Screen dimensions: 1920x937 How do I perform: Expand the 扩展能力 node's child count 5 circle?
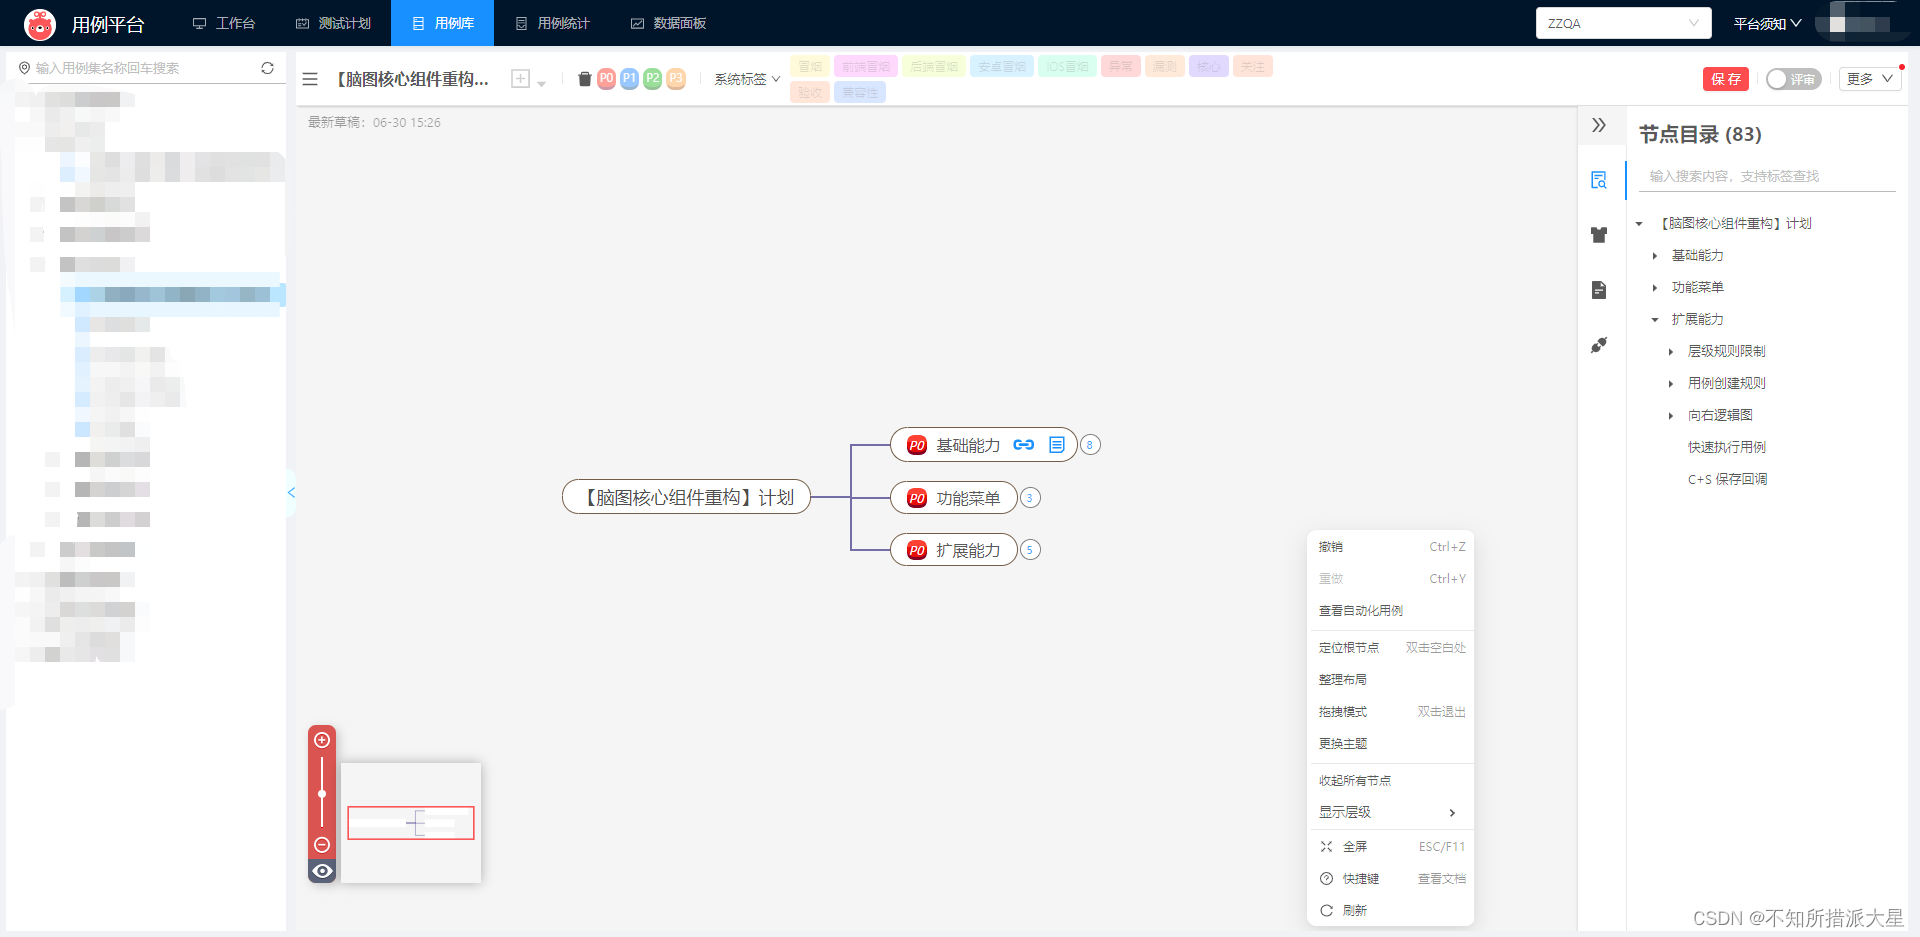coord(1030,550)
